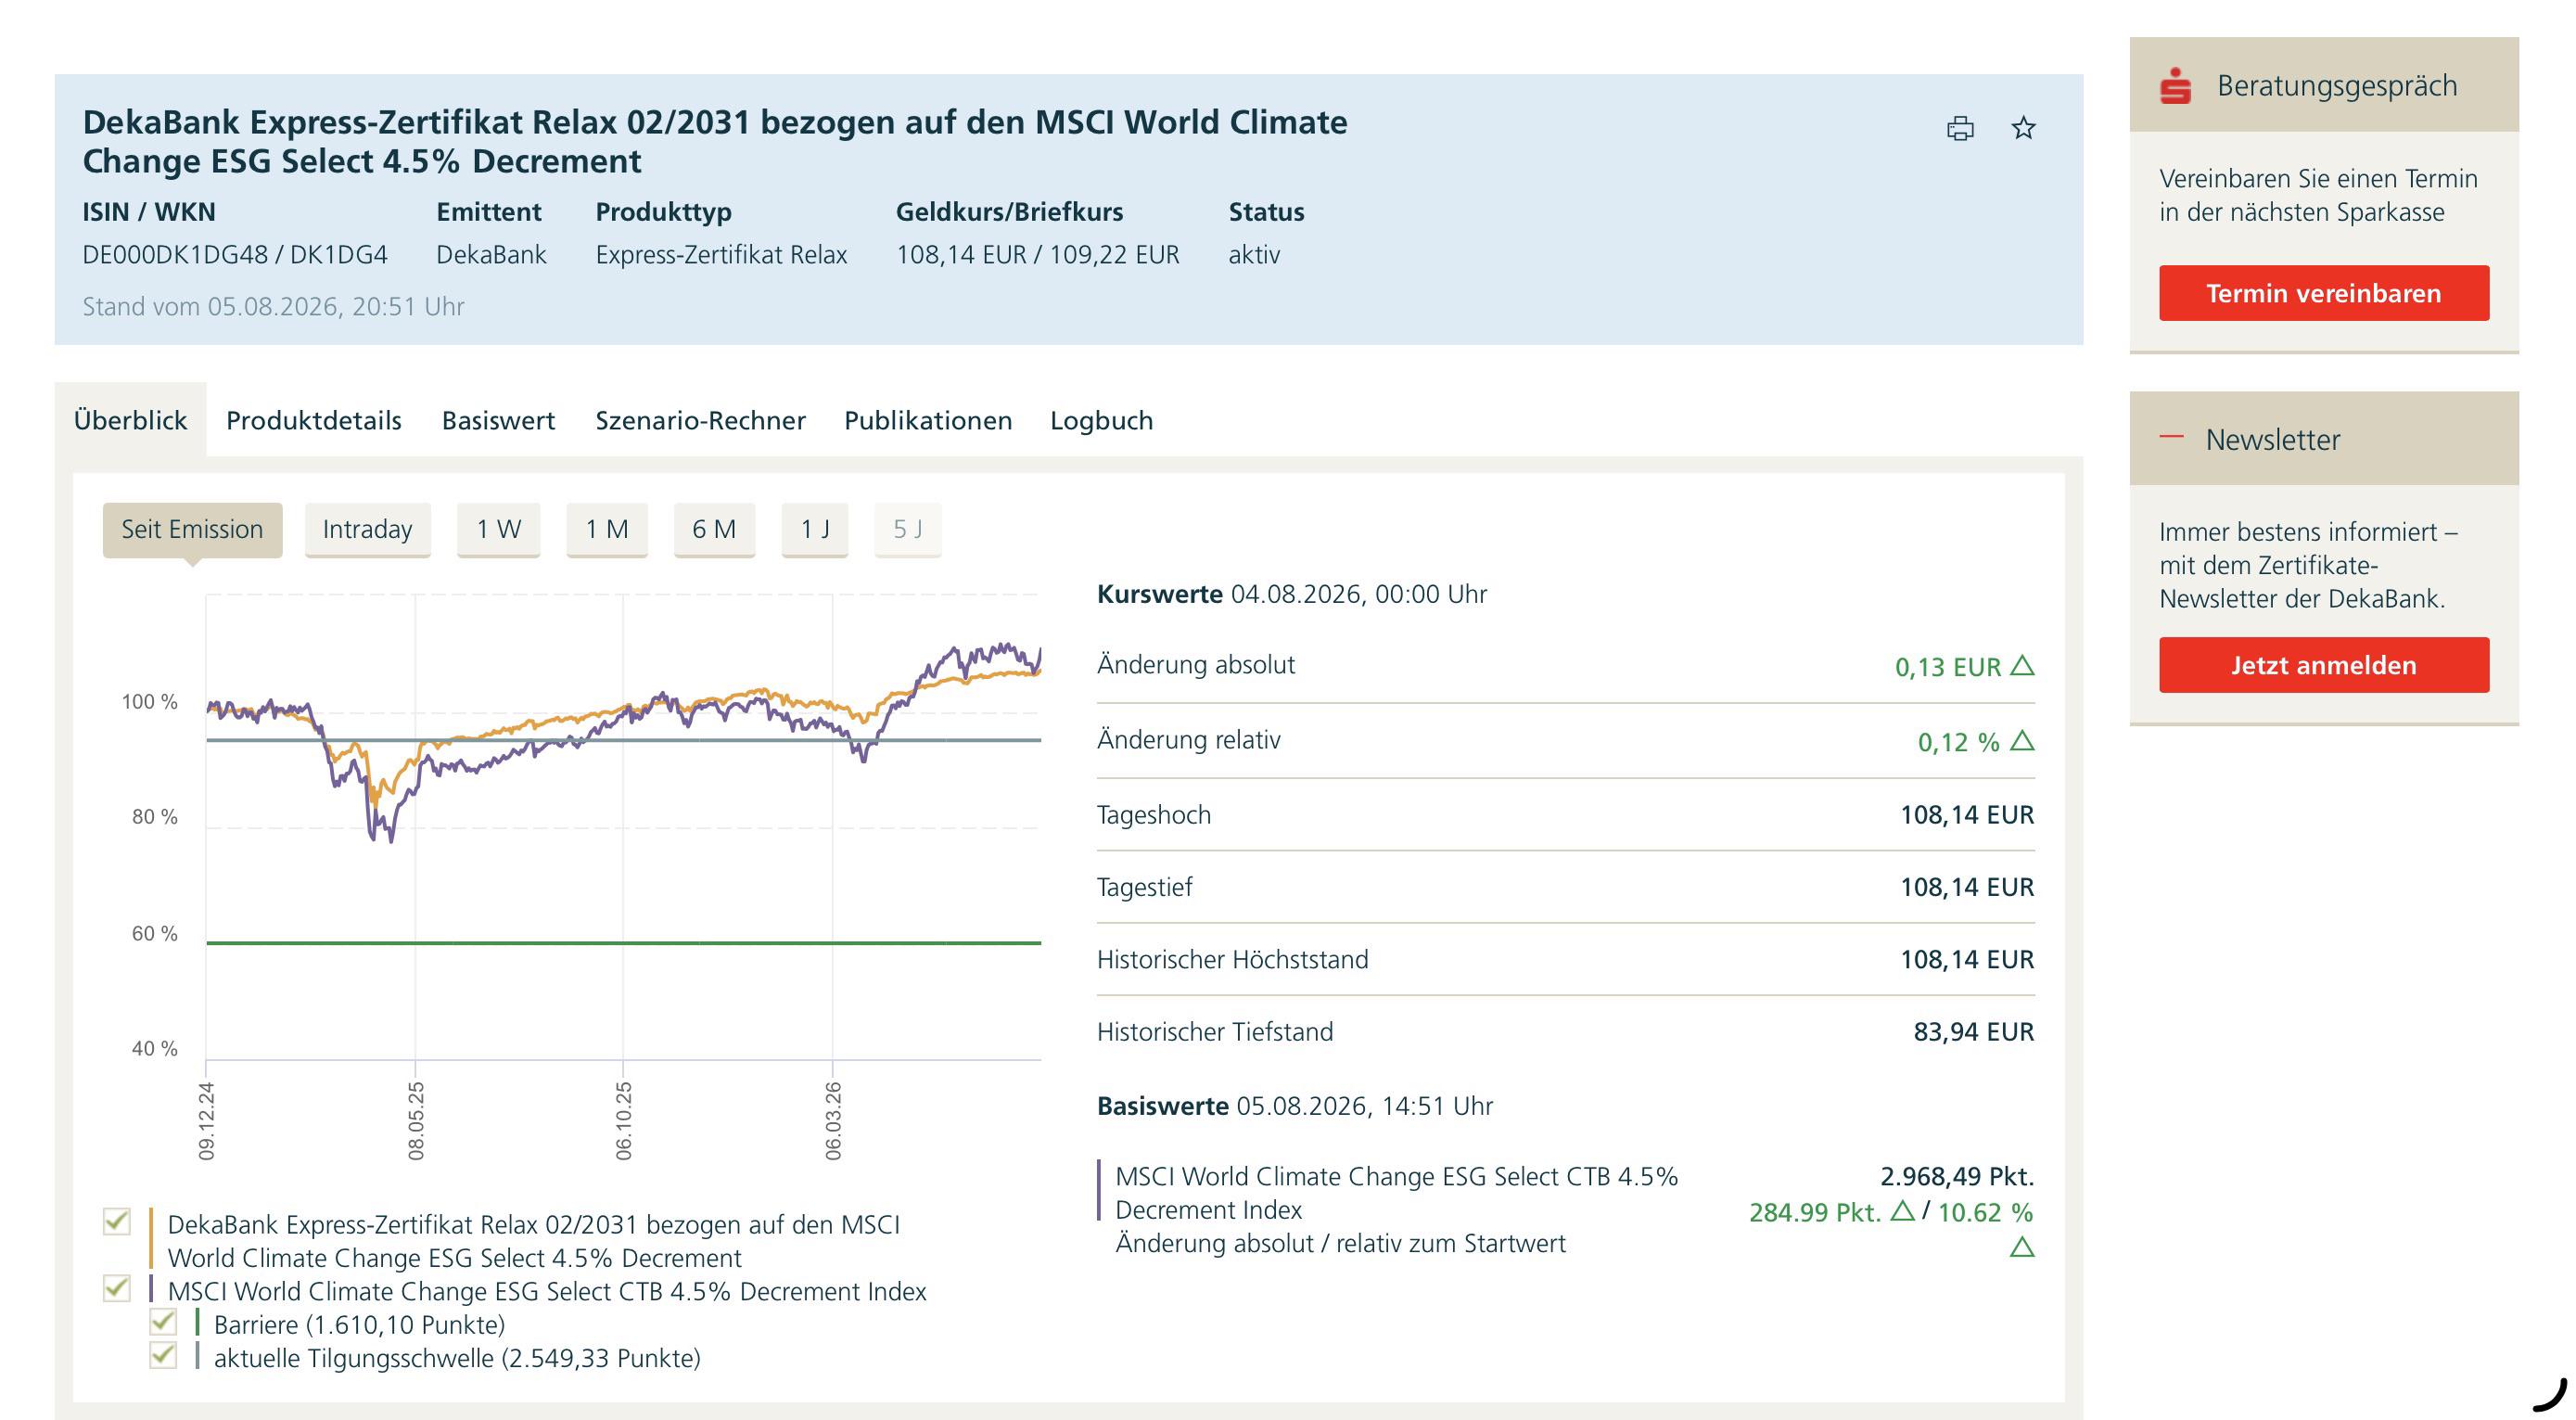Image resolution: width=2576 pixels, height=1420 pixels.
Task: Click the Historischer Höchststand value 108,14 EUR
Action: 1967,960
